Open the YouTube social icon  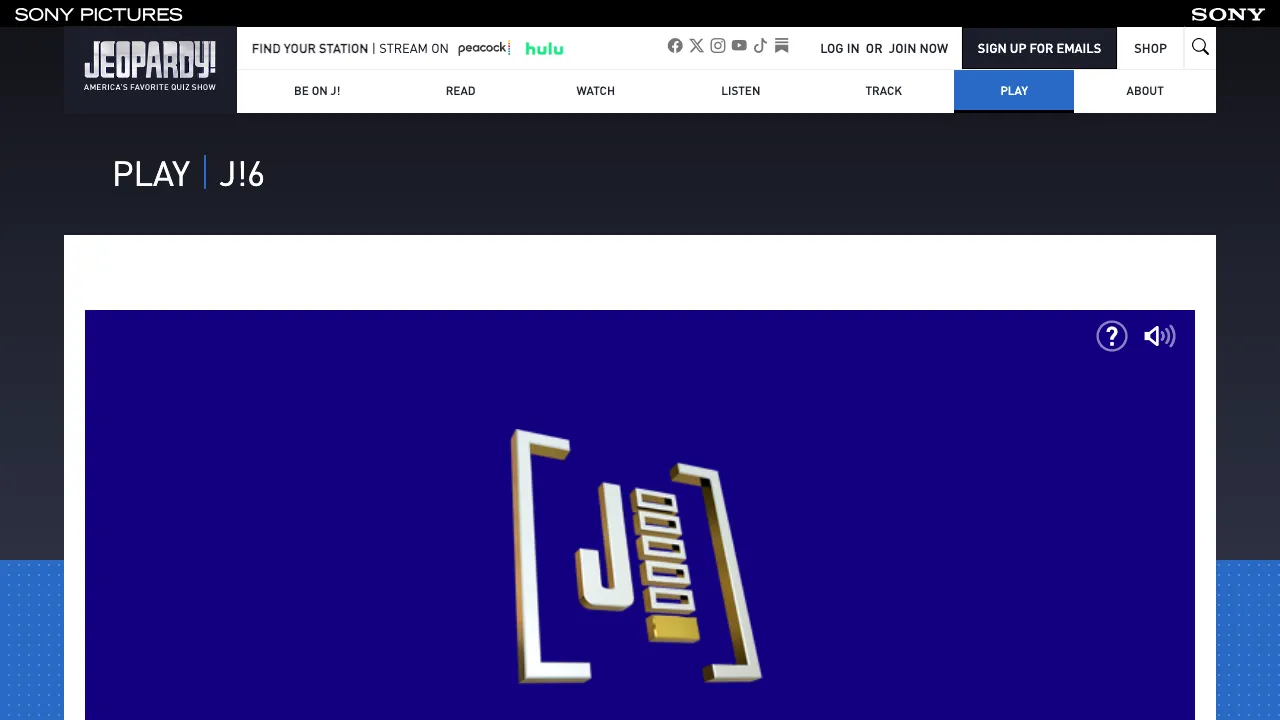click(x=739, y=46)
